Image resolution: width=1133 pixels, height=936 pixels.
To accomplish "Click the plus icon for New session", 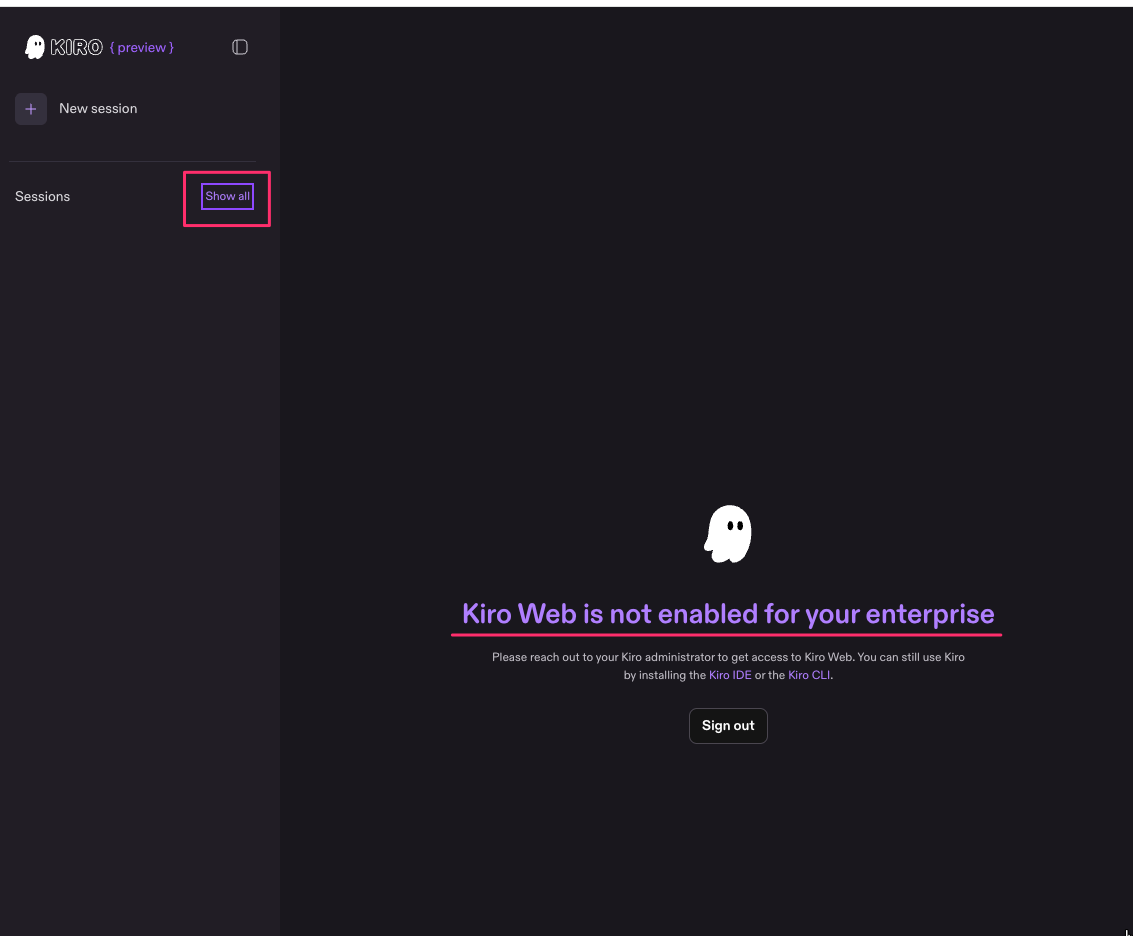I will pyautogui.click(x=31, y=109).
